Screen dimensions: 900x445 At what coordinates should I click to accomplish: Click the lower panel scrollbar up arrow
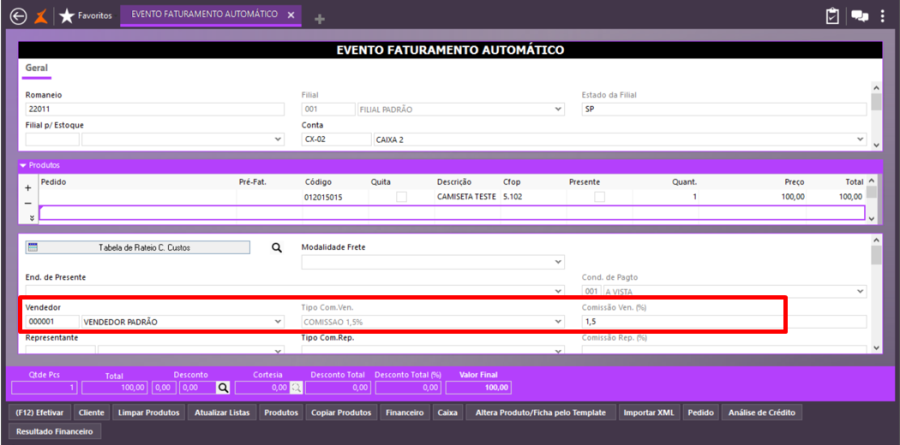coord(875,240)
